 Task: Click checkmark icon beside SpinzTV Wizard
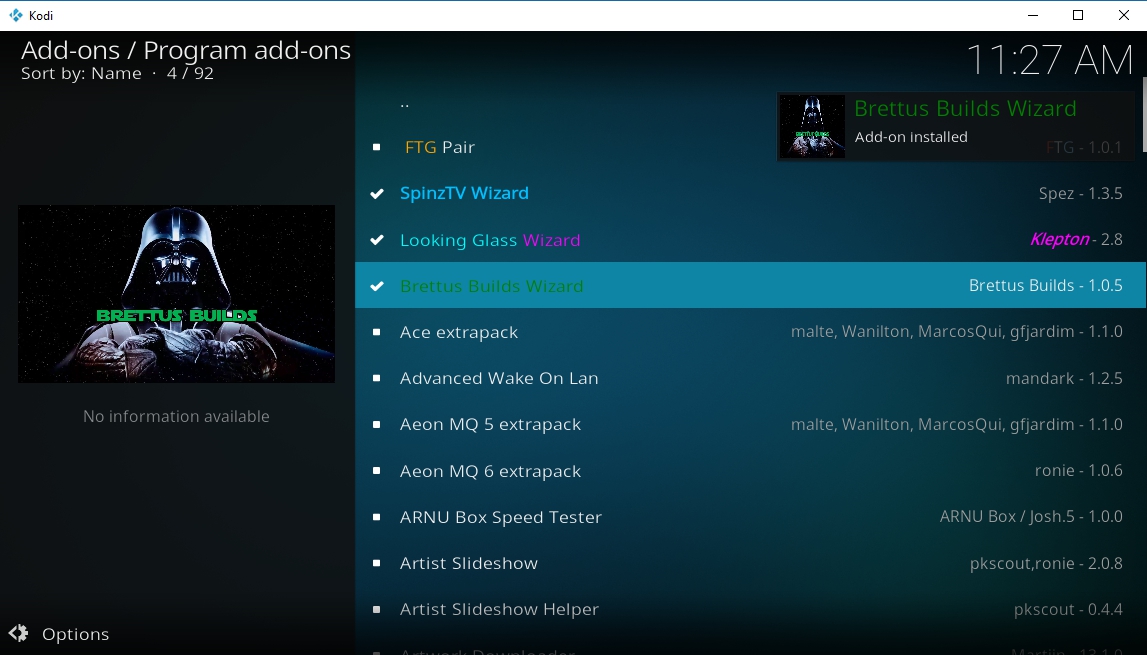[377, 193]
